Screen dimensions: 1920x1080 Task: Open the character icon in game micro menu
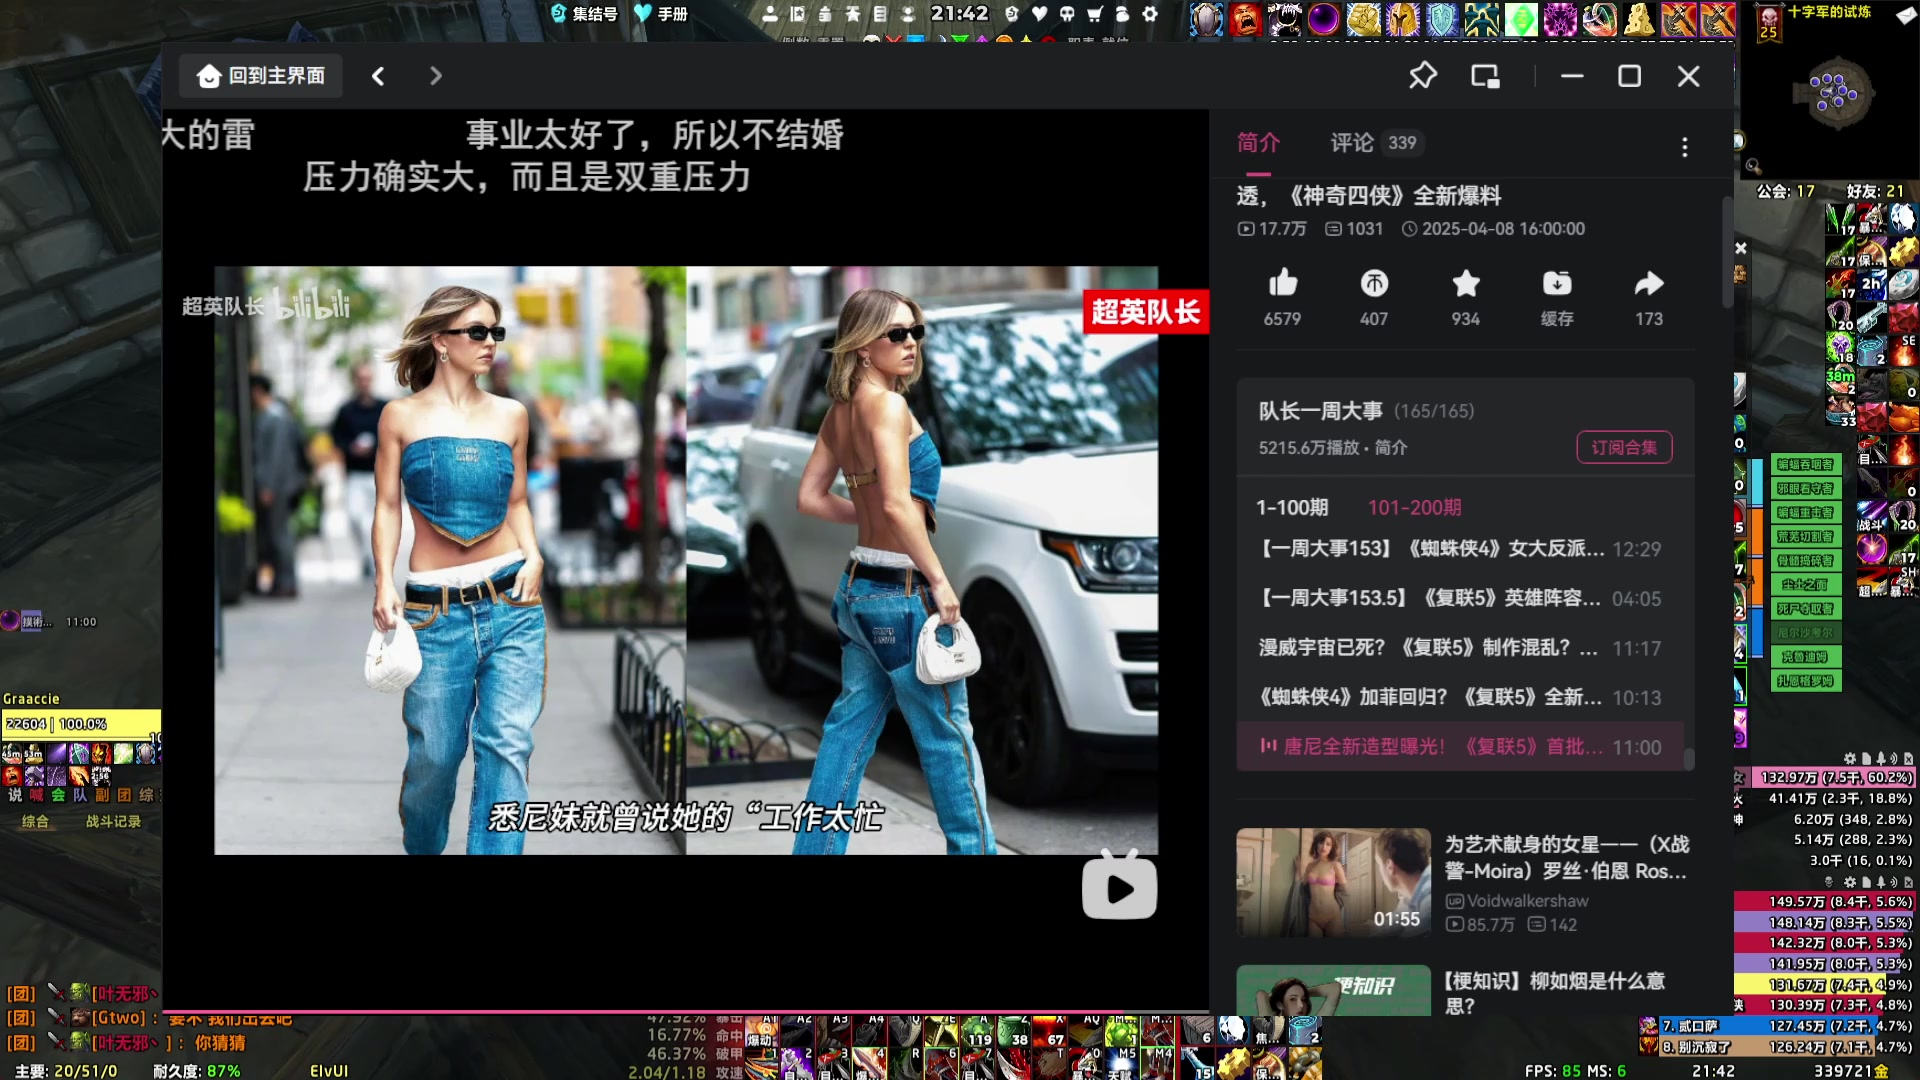pos(770,14)
